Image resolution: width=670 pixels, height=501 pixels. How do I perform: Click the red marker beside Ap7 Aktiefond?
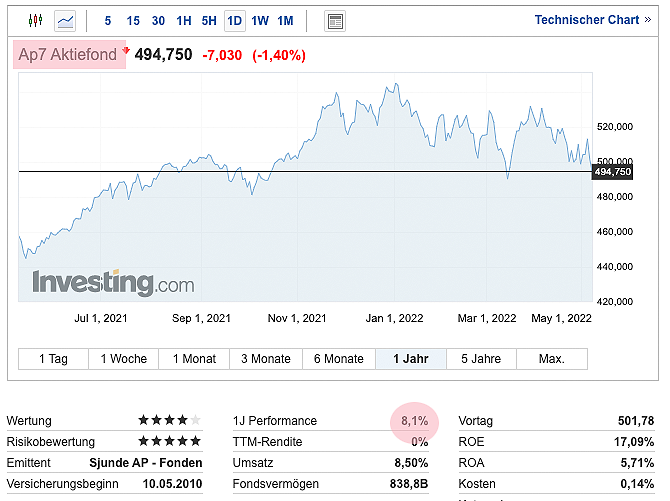coord(127,48)
